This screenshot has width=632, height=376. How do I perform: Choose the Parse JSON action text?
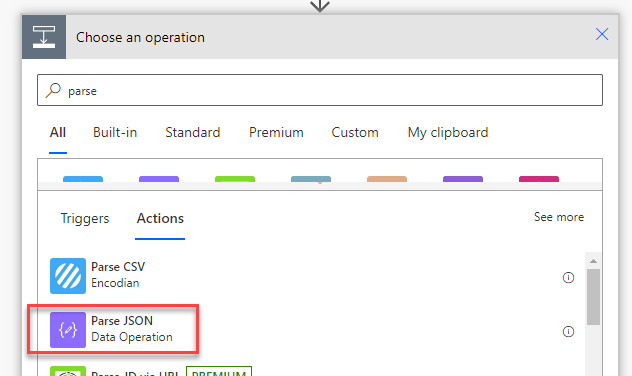122,321
